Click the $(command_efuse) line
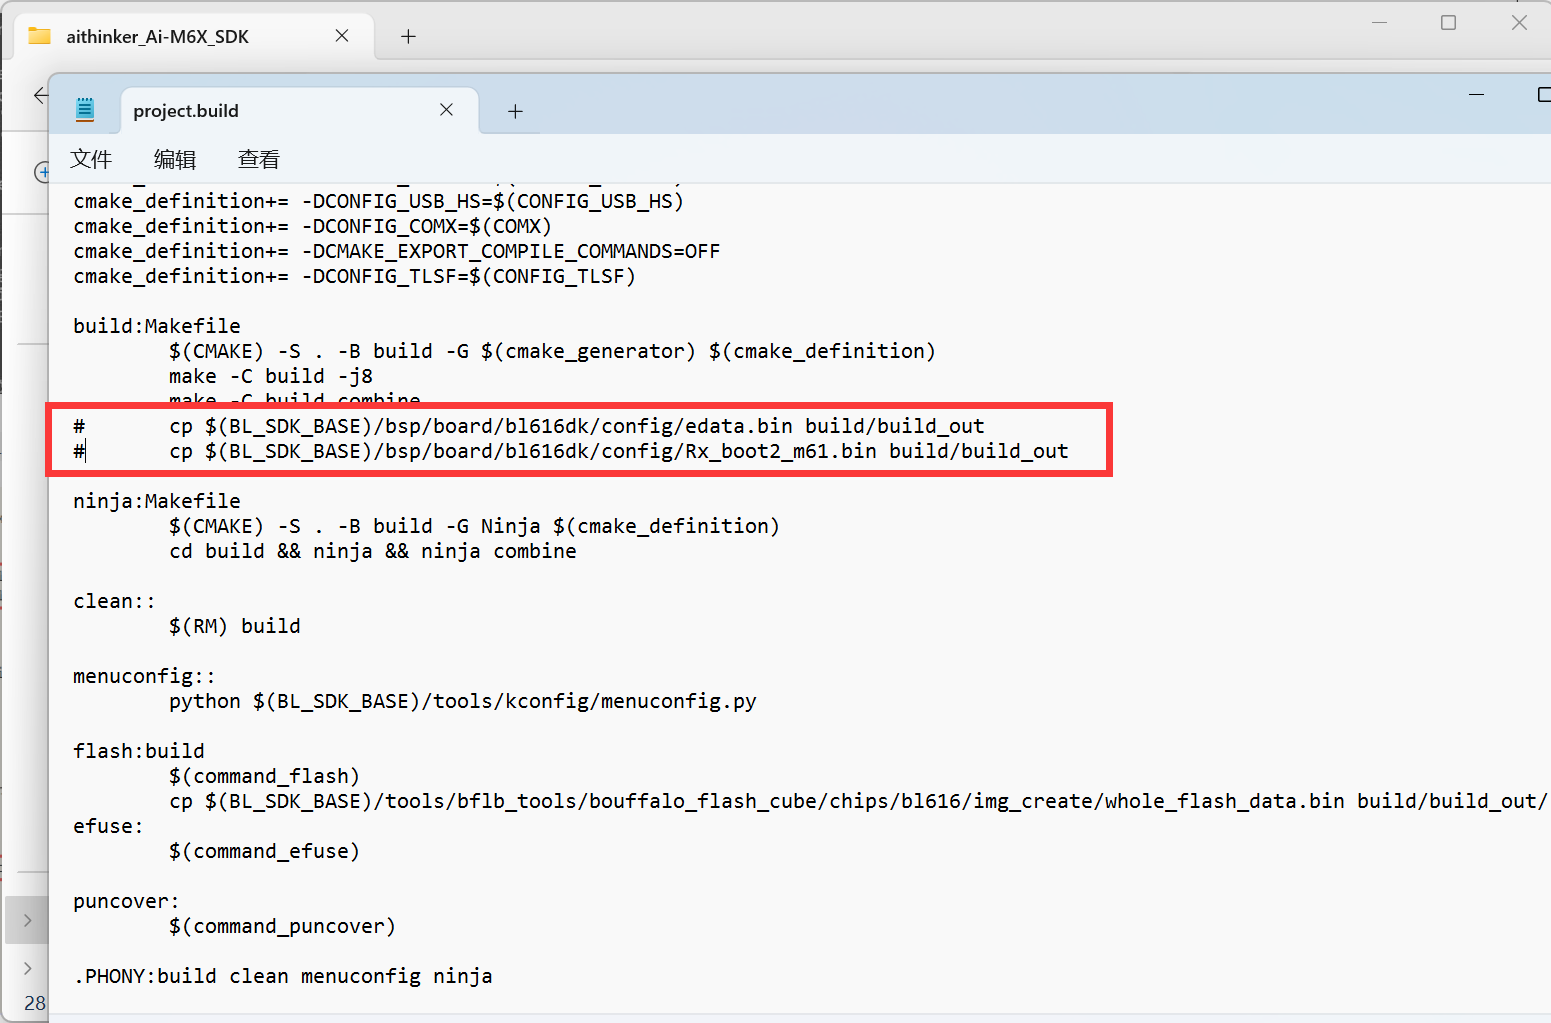 tap(264, 851)
